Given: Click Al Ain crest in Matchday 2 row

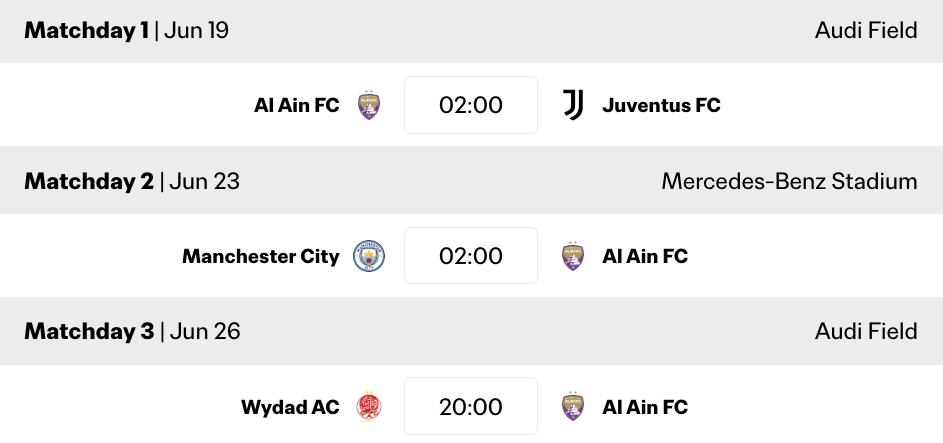Looking at the screenshot, I should point(573,257).
